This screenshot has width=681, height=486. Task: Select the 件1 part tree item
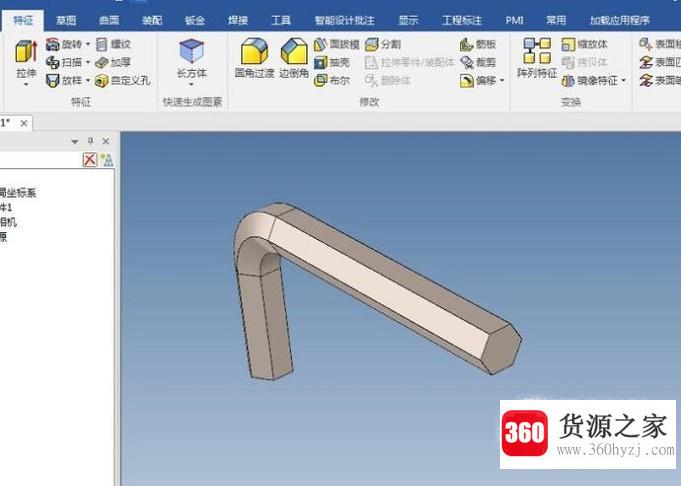click(6, 208)
